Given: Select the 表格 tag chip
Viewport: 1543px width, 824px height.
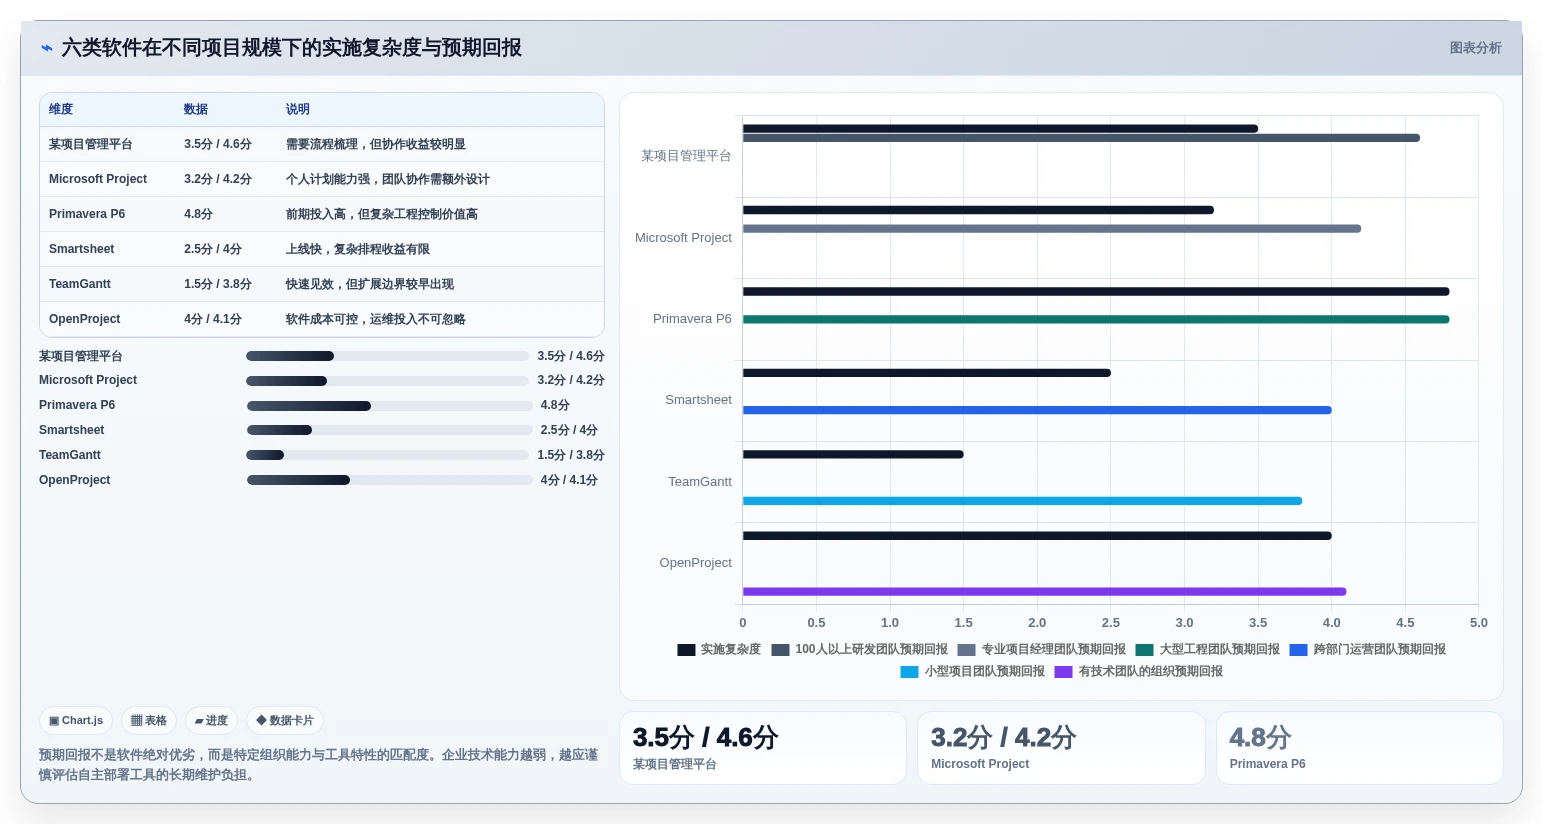Looking at the screenshot, I should (149, 720).
